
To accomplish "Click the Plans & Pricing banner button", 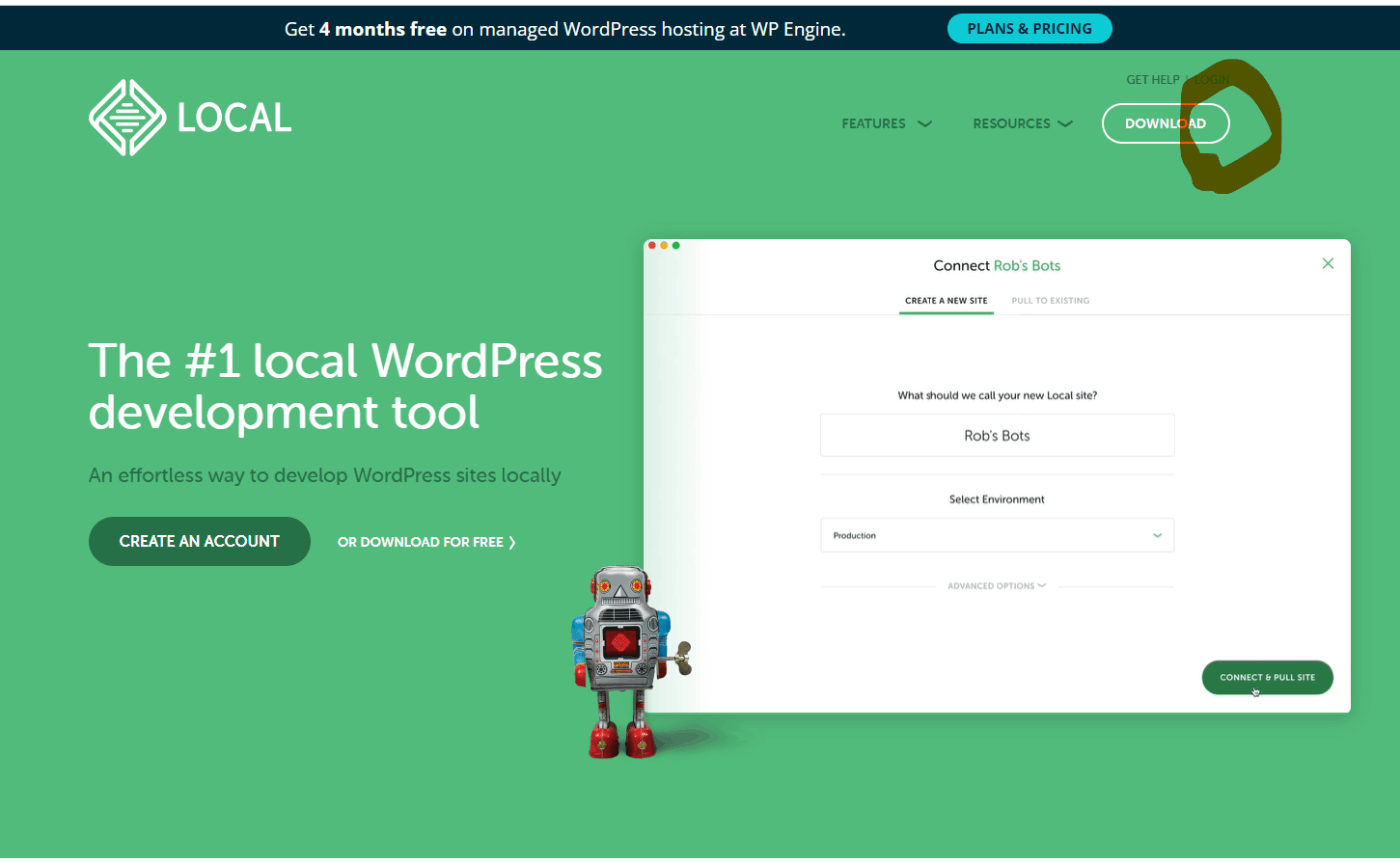I will click(1029, 29).
